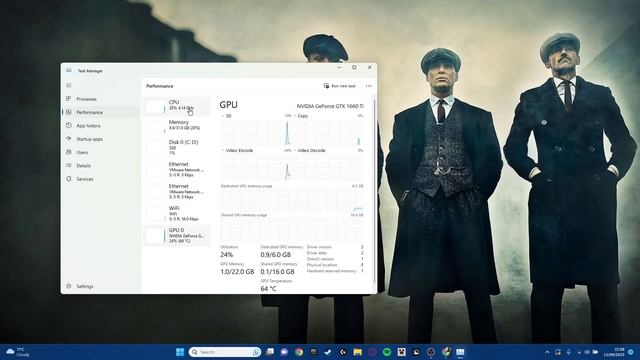This screenshot has width=640, height=360.
Task: Select the Performance page in the sidebar
Action: 100,112
